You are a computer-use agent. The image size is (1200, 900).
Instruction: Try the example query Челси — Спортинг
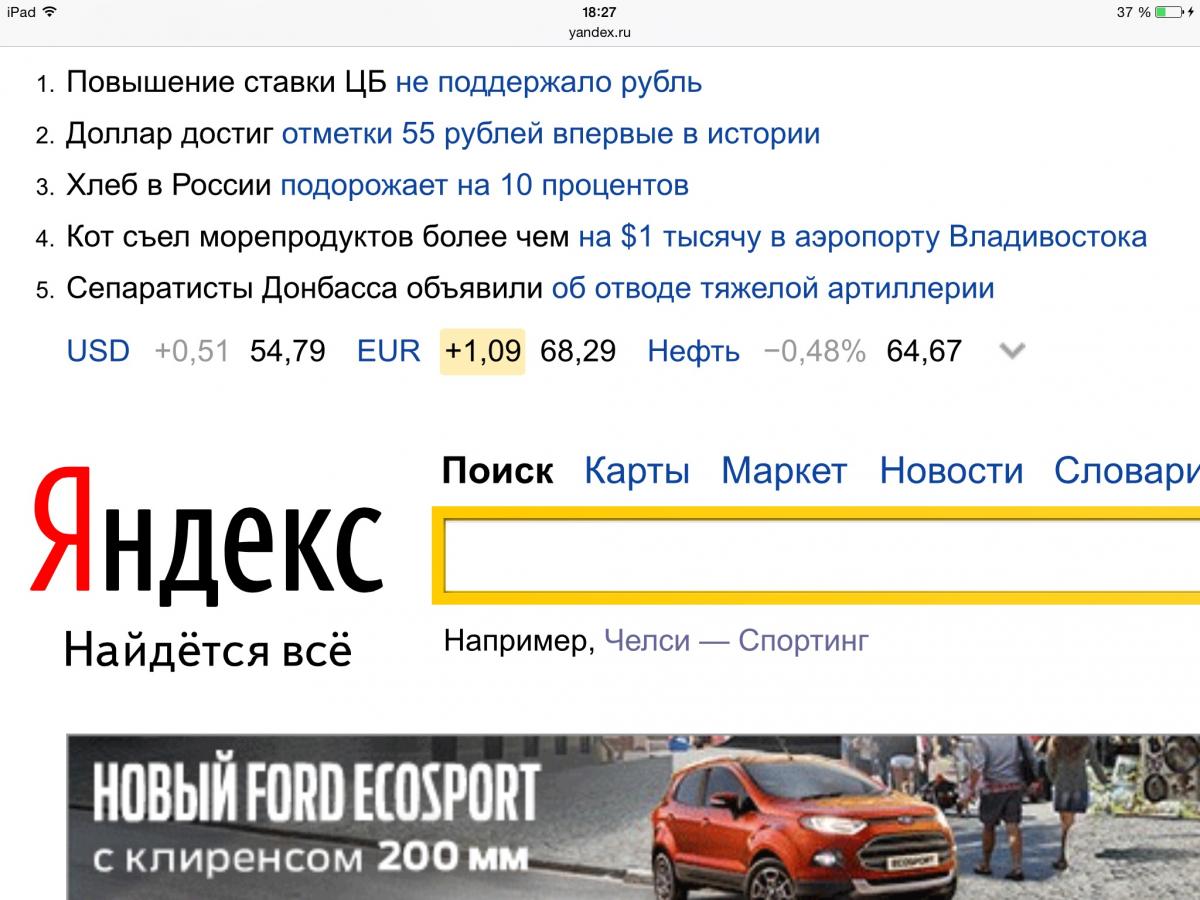737,640
